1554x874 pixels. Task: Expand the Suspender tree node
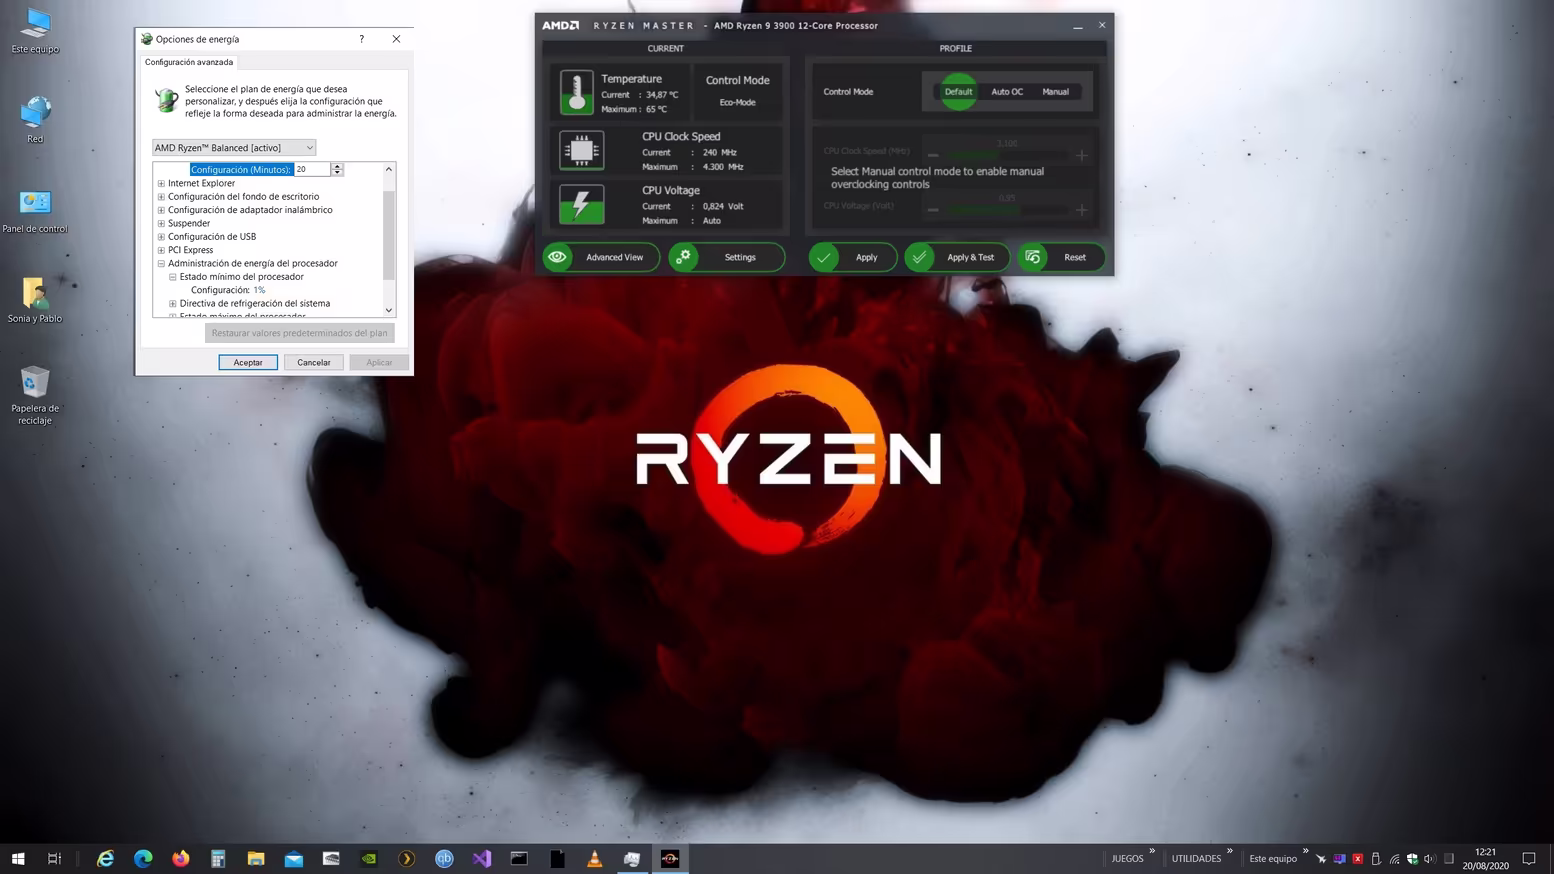tap(161, 223)
